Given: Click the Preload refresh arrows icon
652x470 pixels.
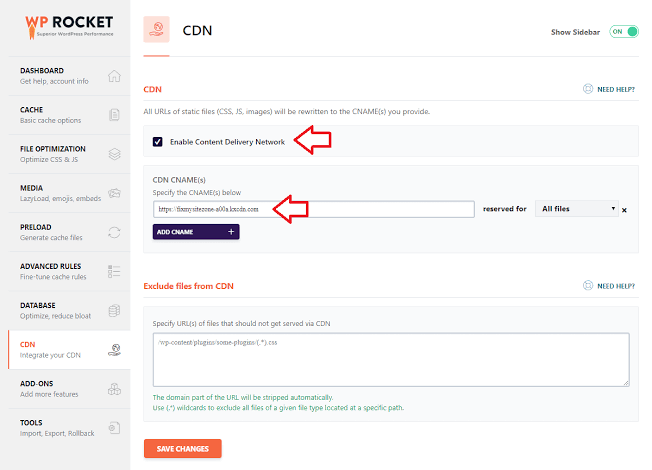Looking at the screenshot, I should pos(114,232).
